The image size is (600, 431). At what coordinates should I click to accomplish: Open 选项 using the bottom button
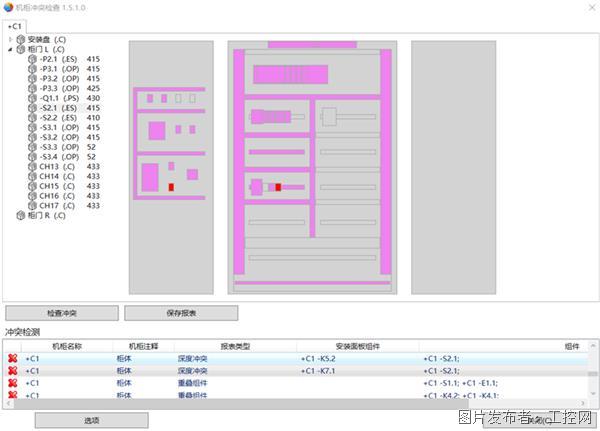pyautogui.click(x=91, y=420)
